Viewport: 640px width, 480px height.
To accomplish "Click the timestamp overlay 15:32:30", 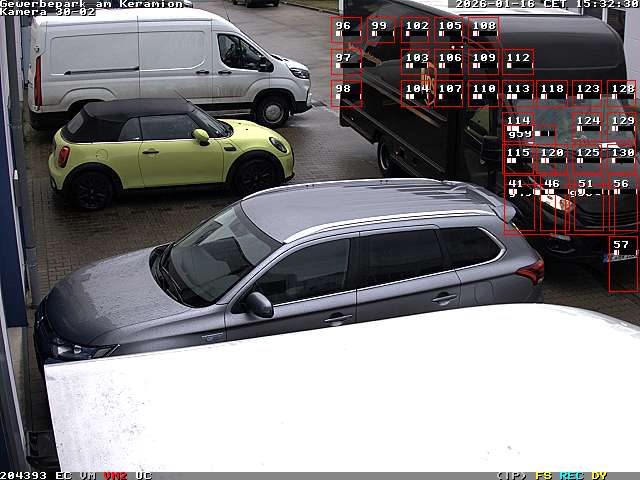I will [604, 4].
